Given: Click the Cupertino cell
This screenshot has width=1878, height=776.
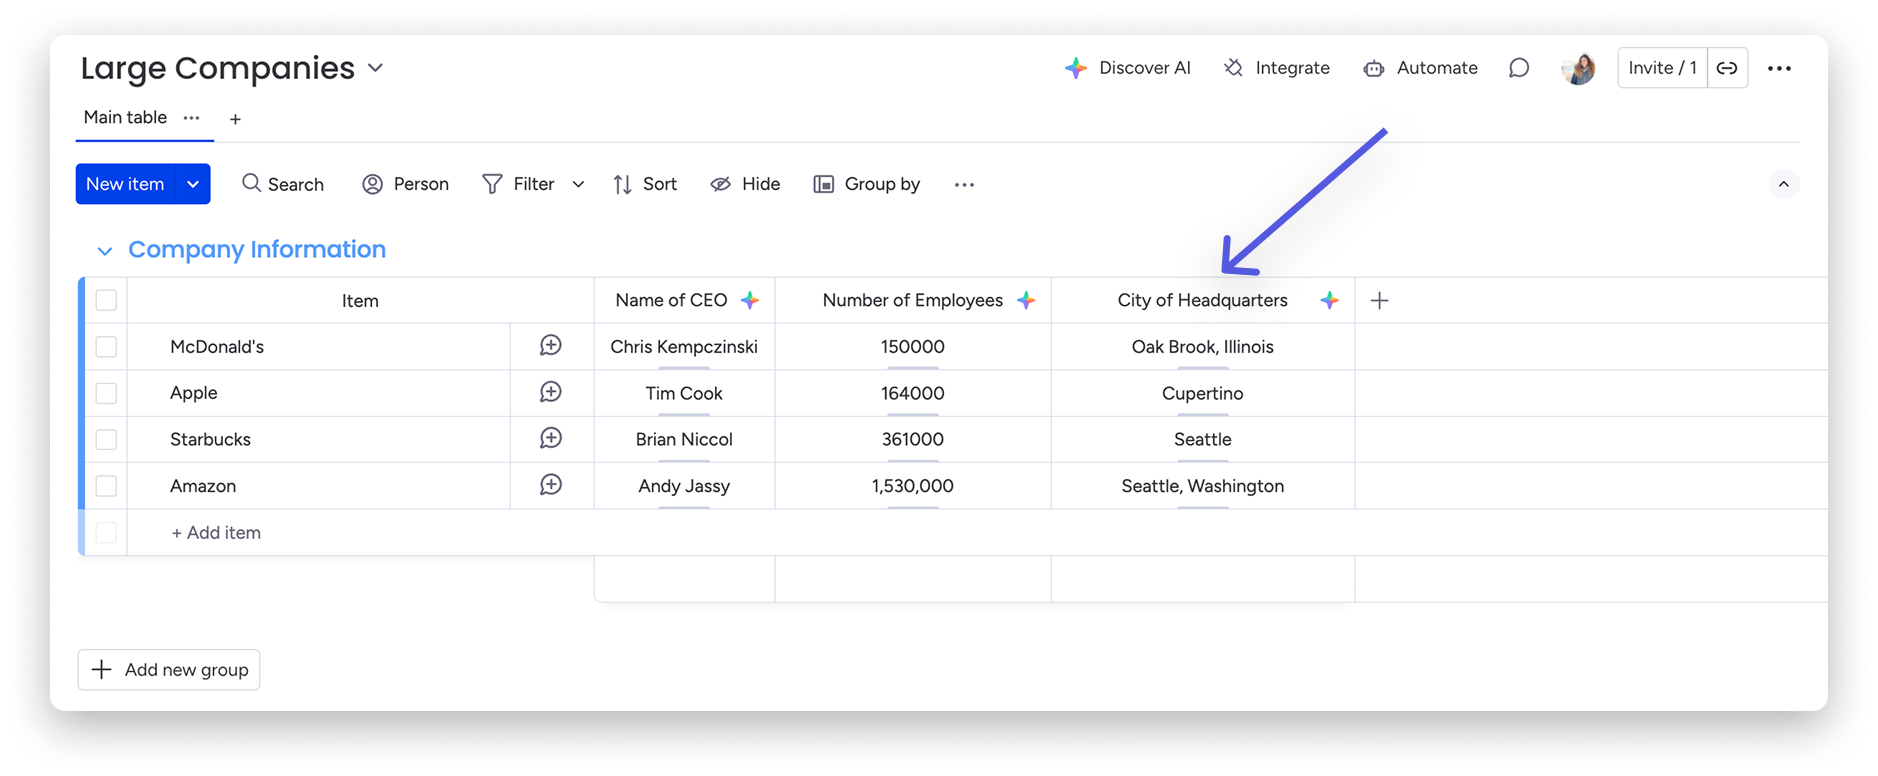Looking at the screenshot, I should click(x=1203, y=393).
